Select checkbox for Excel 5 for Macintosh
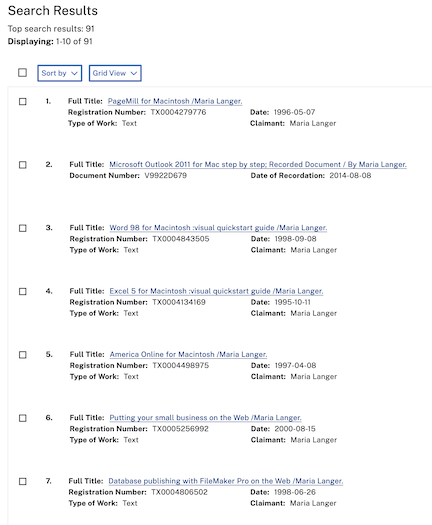432x525 pixels. tap(22, 291)
